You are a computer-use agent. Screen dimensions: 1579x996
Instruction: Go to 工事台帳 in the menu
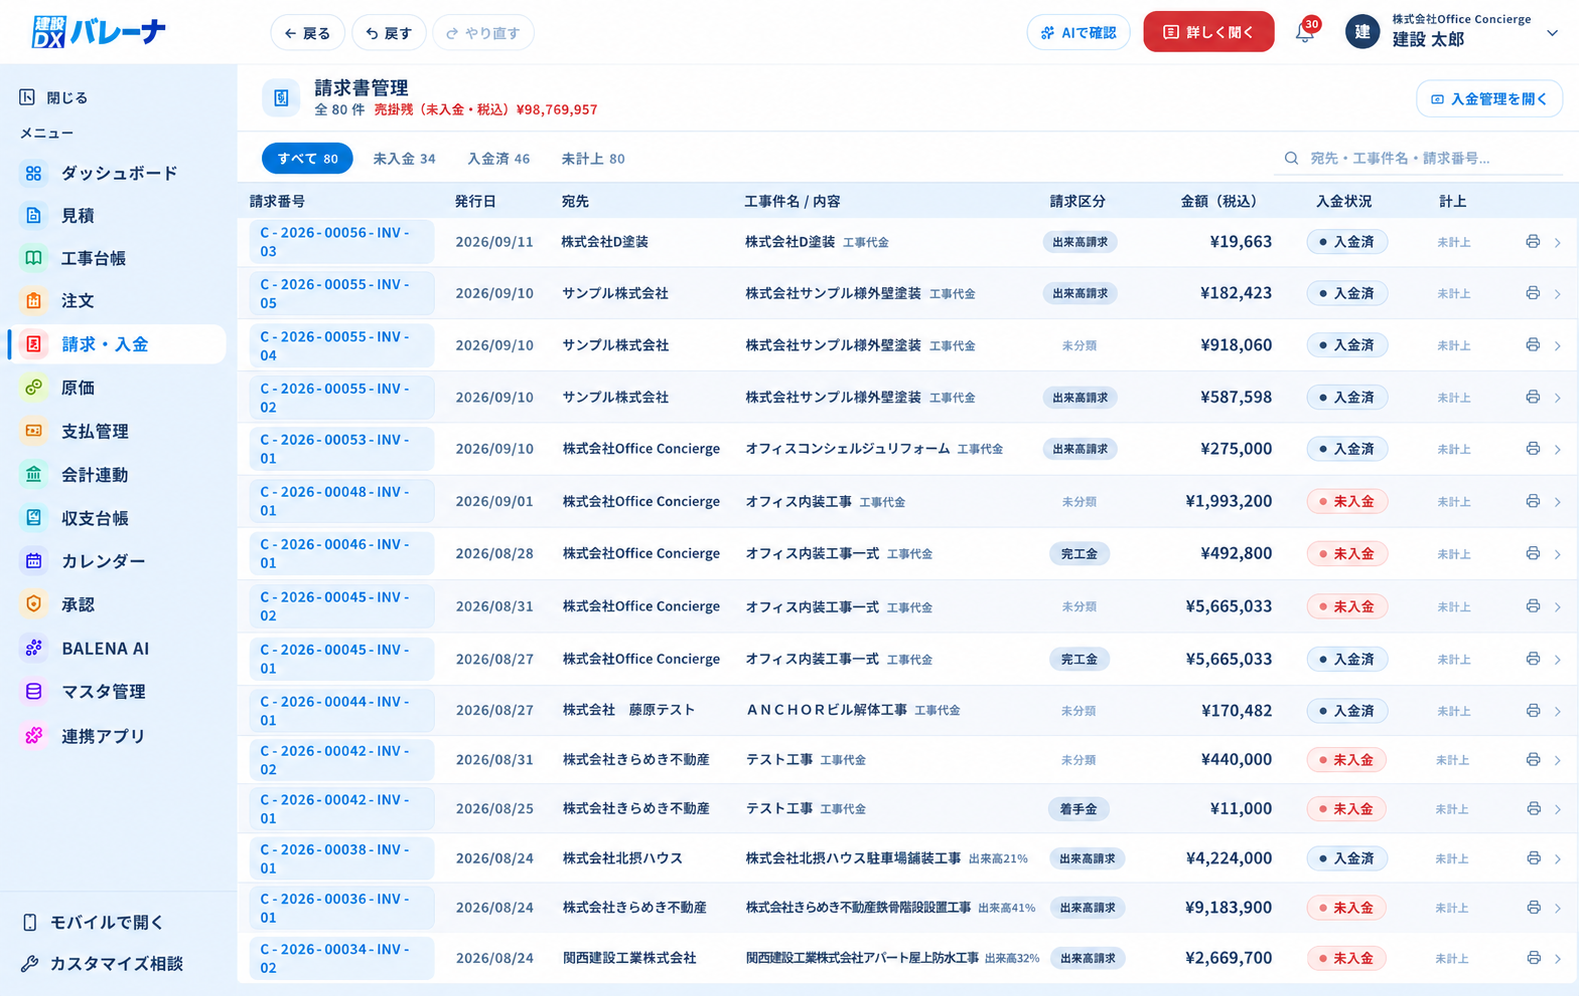coord(93,258)
